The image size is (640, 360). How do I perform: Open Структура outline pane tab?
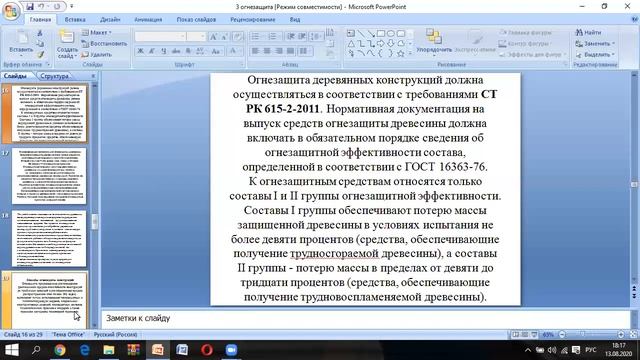pyautogui.click(x=54, y=76)
